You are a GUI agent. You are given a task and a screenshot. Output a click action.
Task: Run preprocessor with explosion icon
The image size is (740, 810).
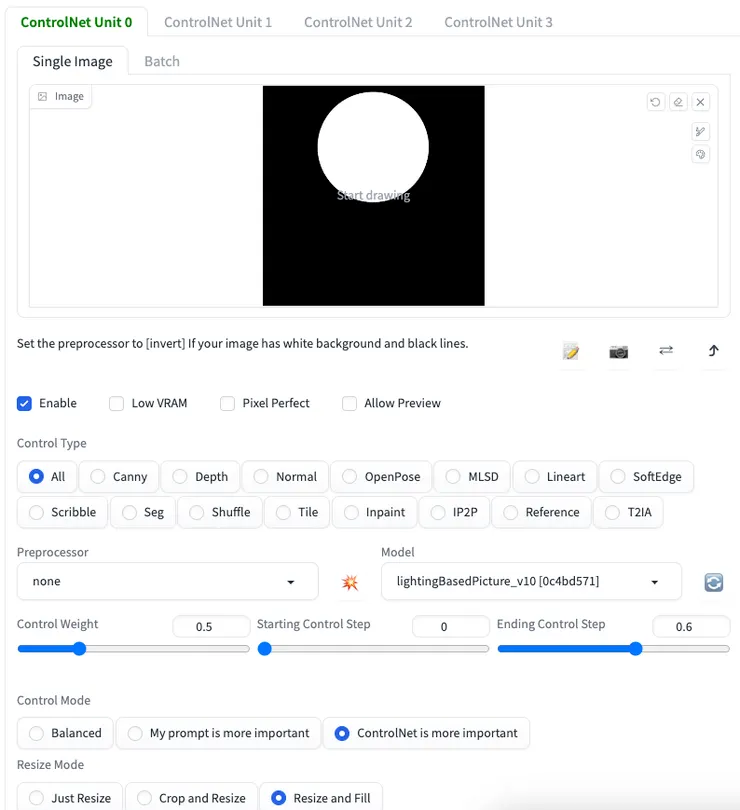click(350, 582)
